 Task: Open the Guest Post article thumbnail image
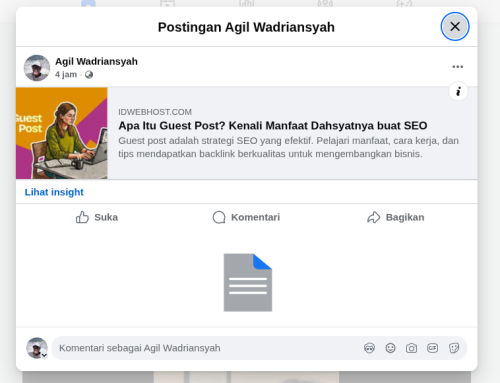(x=62, y=133)
